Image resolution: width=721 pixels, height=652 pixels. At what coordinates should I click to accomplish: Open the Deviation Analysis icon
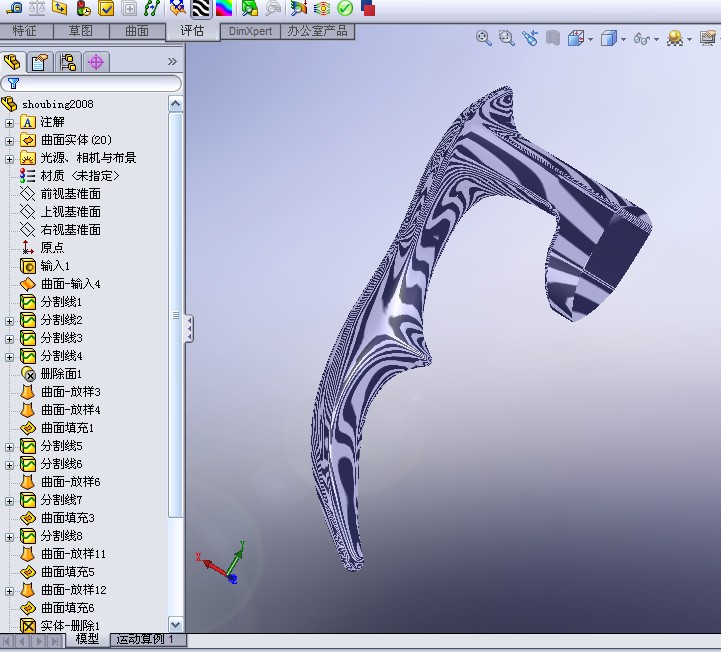coord(151,8)
